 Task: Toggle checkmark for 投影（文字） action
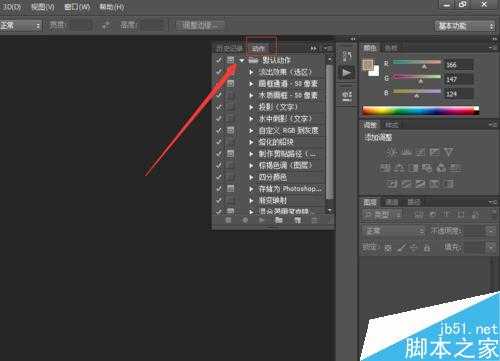pyautogui.click(x=219, y=107)
